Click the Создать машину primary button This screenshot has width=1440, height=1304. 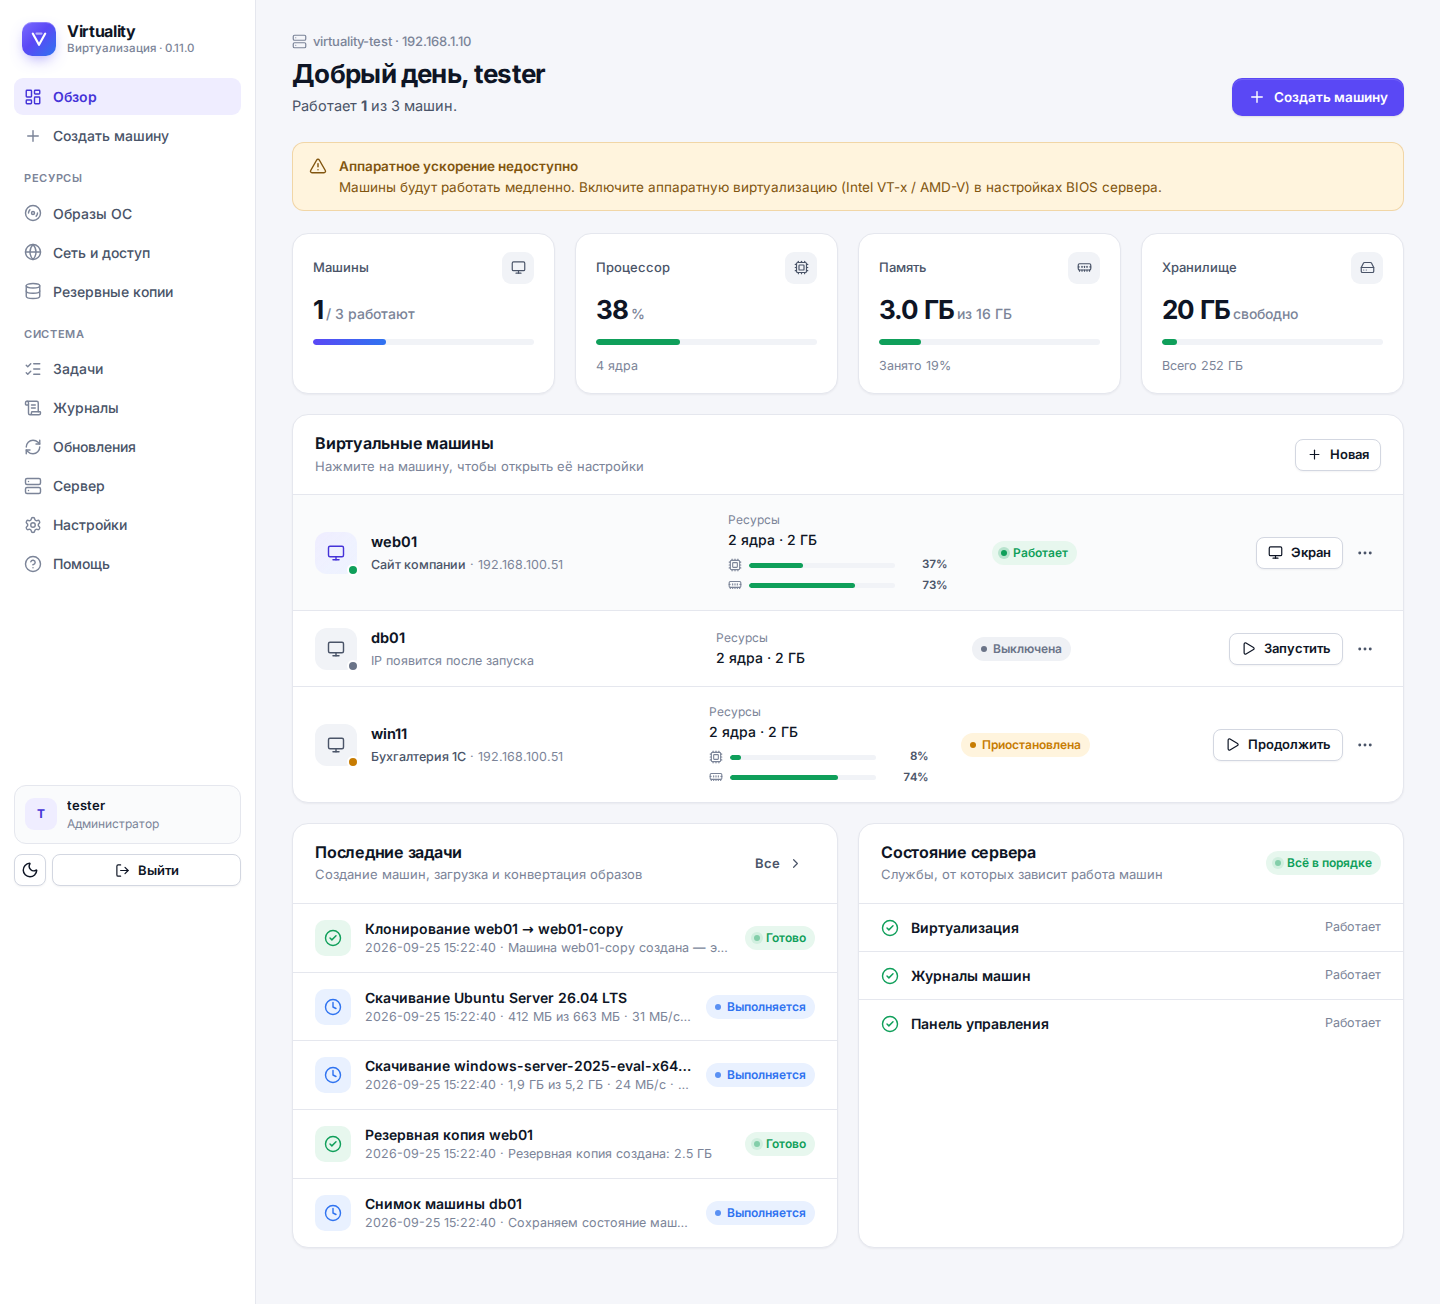(x=1318, y=97)
